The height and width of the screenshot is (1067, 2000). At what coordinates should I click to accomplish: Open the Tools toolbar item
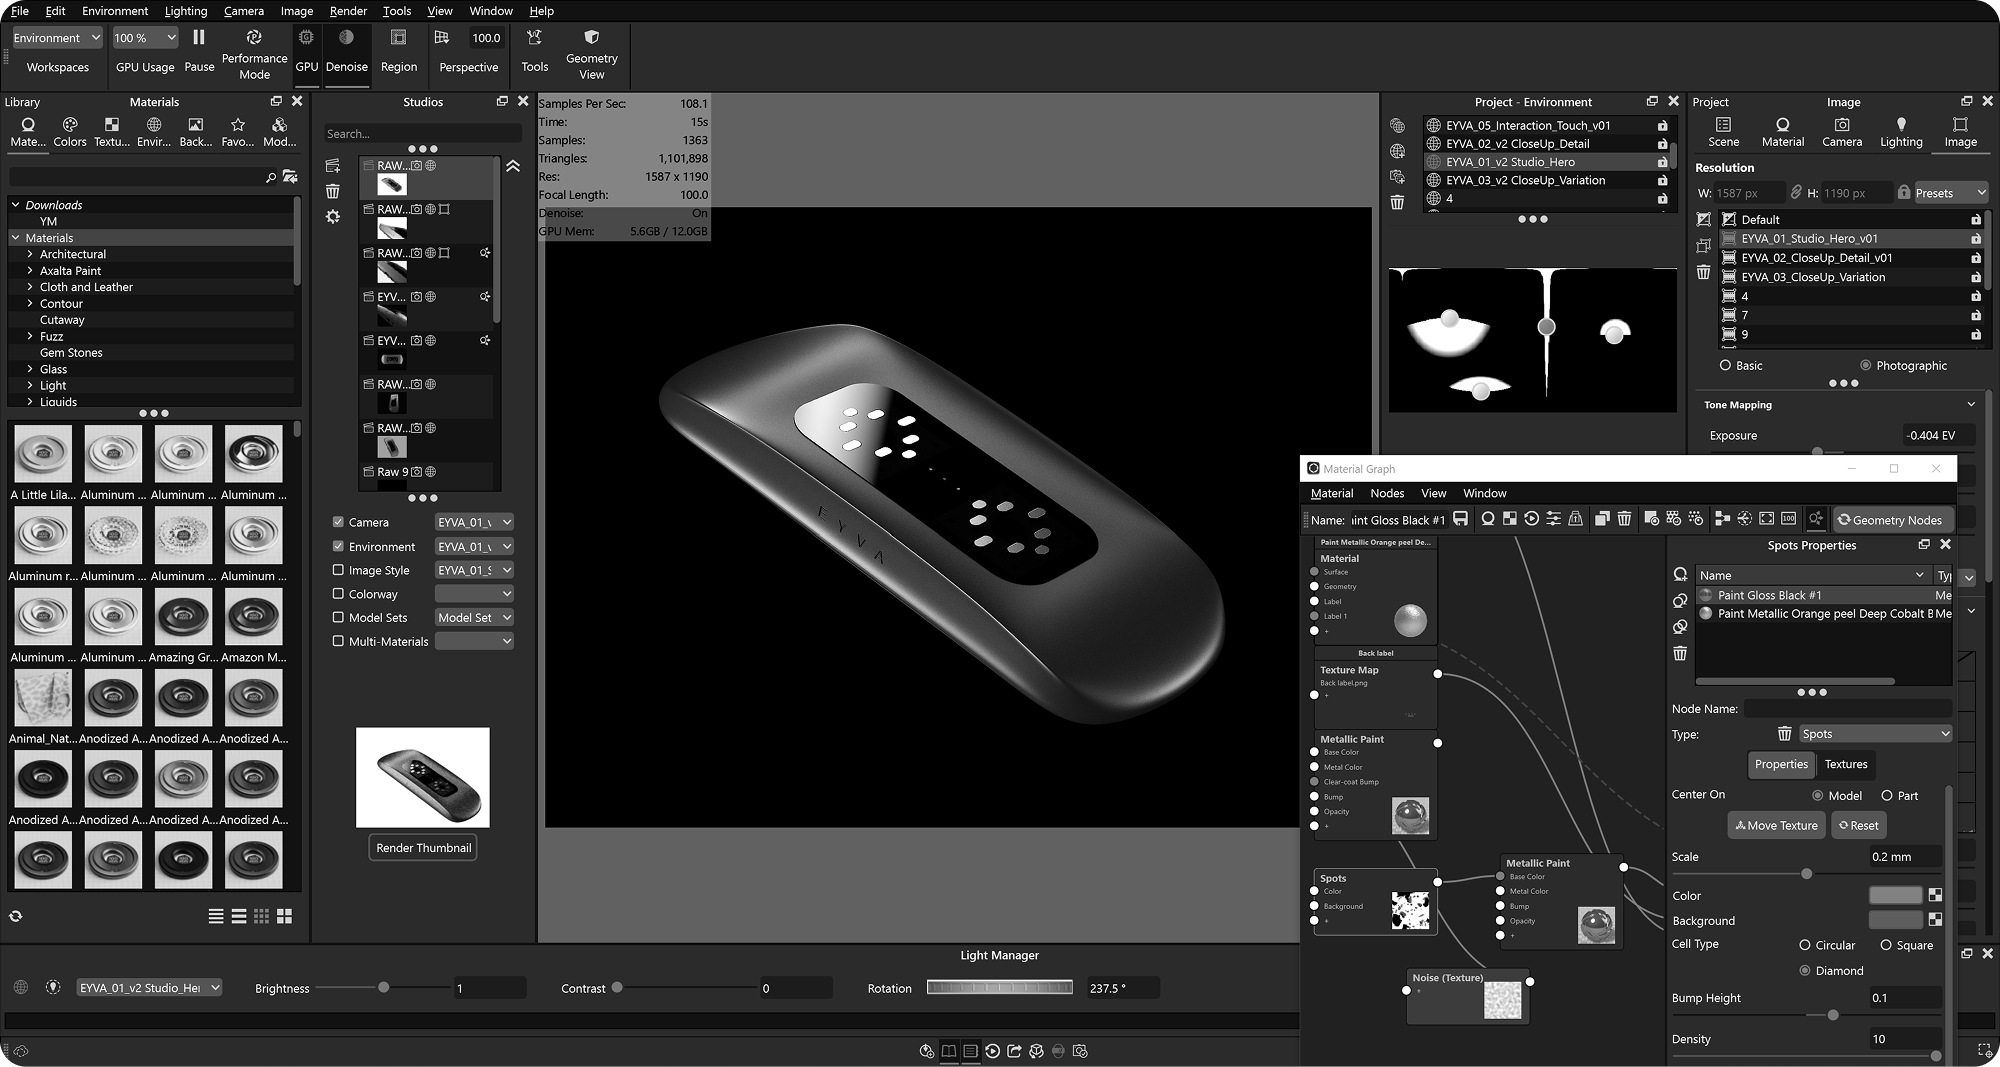click(534, 50)
